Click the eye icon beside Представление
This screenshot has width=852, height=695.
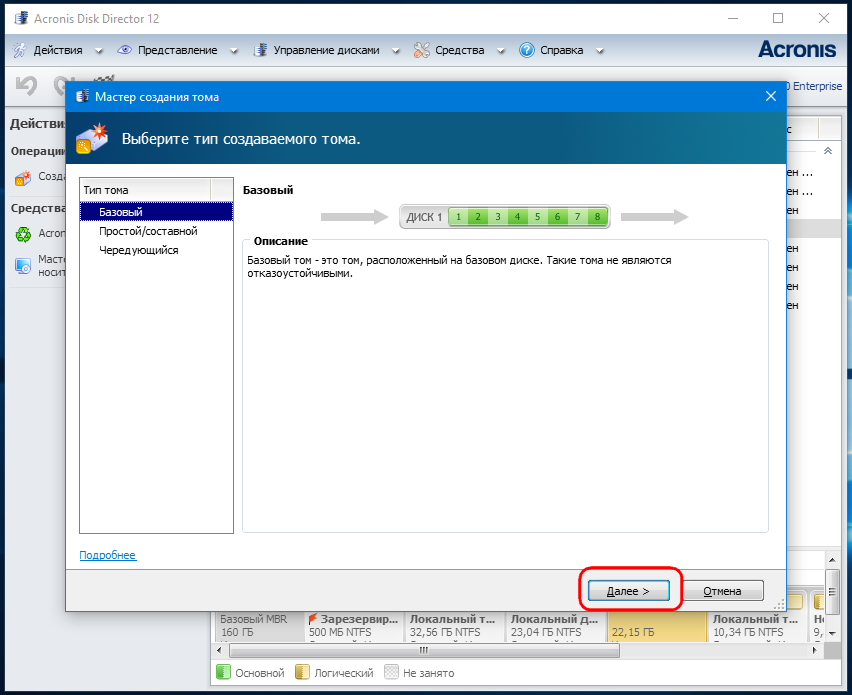point(125,50)
